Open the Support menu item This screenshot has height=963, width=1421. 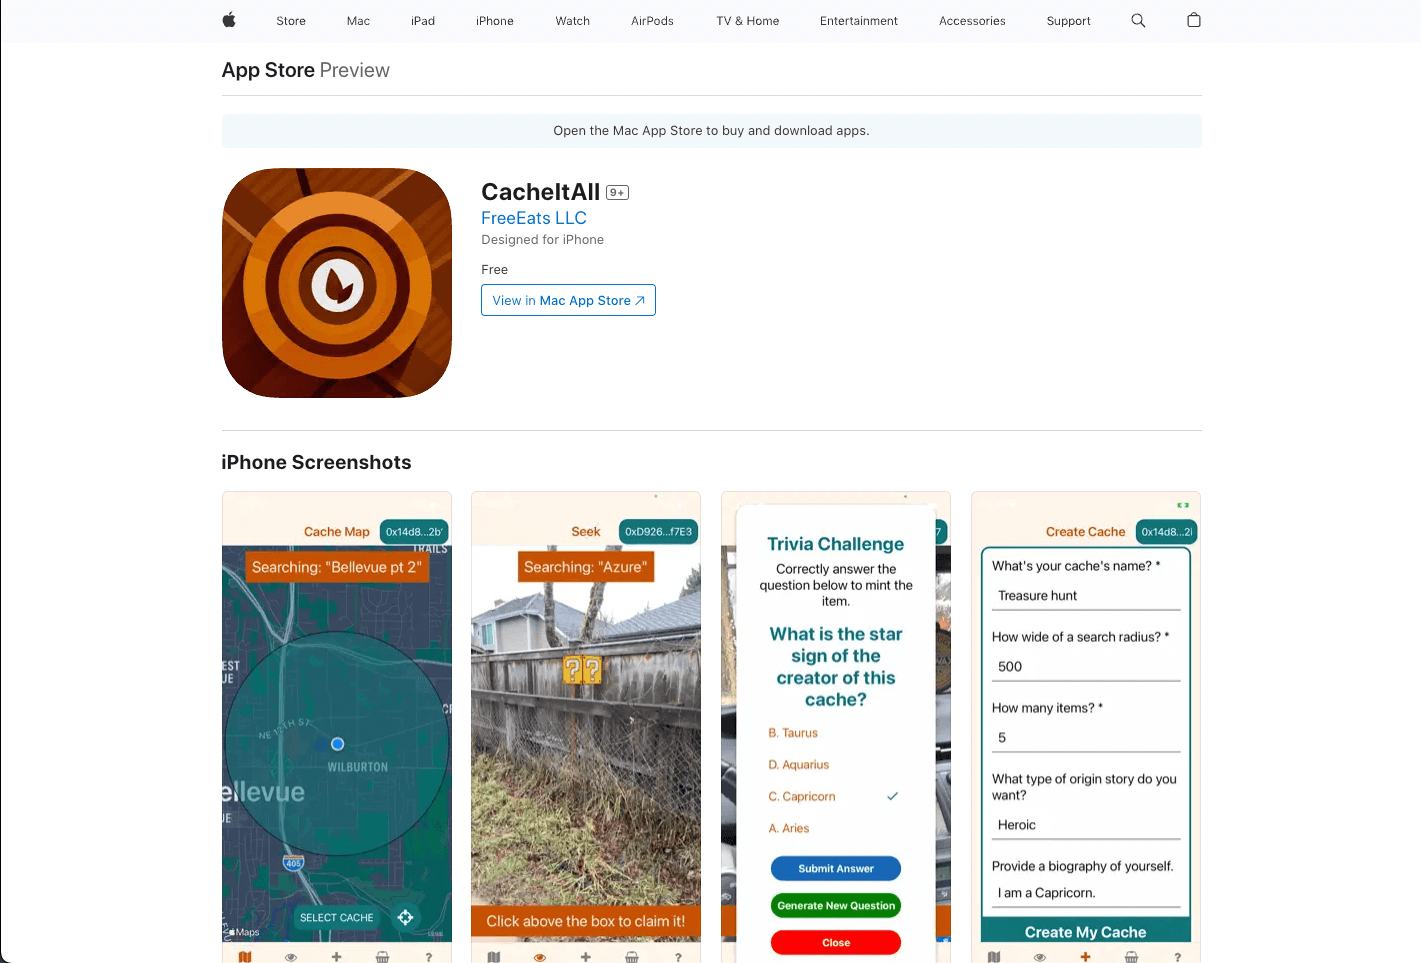[1068, 21]
